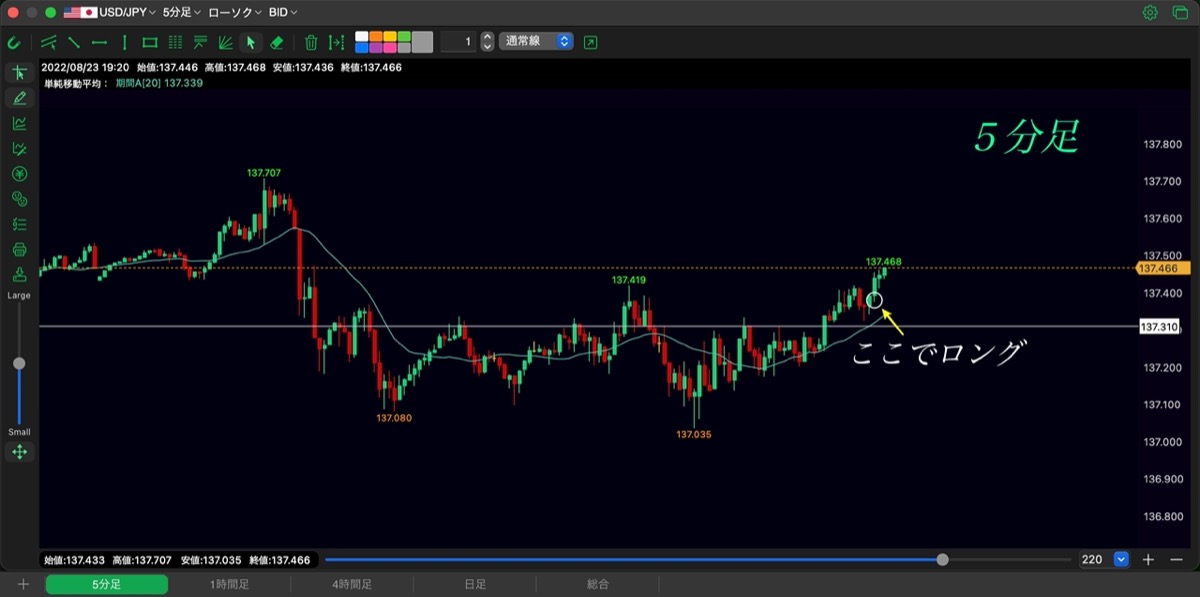
Task: Select the eraser tool
Action: pyautogui.click(x=278, y=42)
